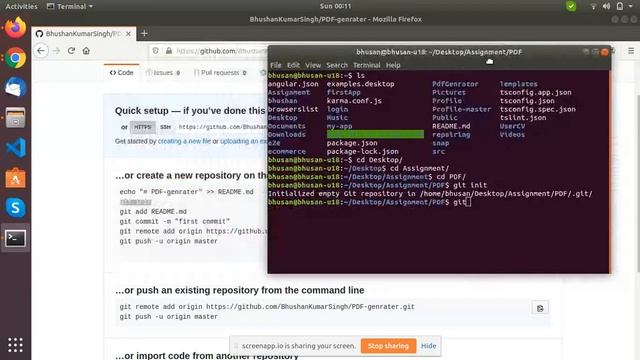Click the Firefox page scrollbar
The width and height of the screenshot is (640, 360).
(x=637, y=184)
